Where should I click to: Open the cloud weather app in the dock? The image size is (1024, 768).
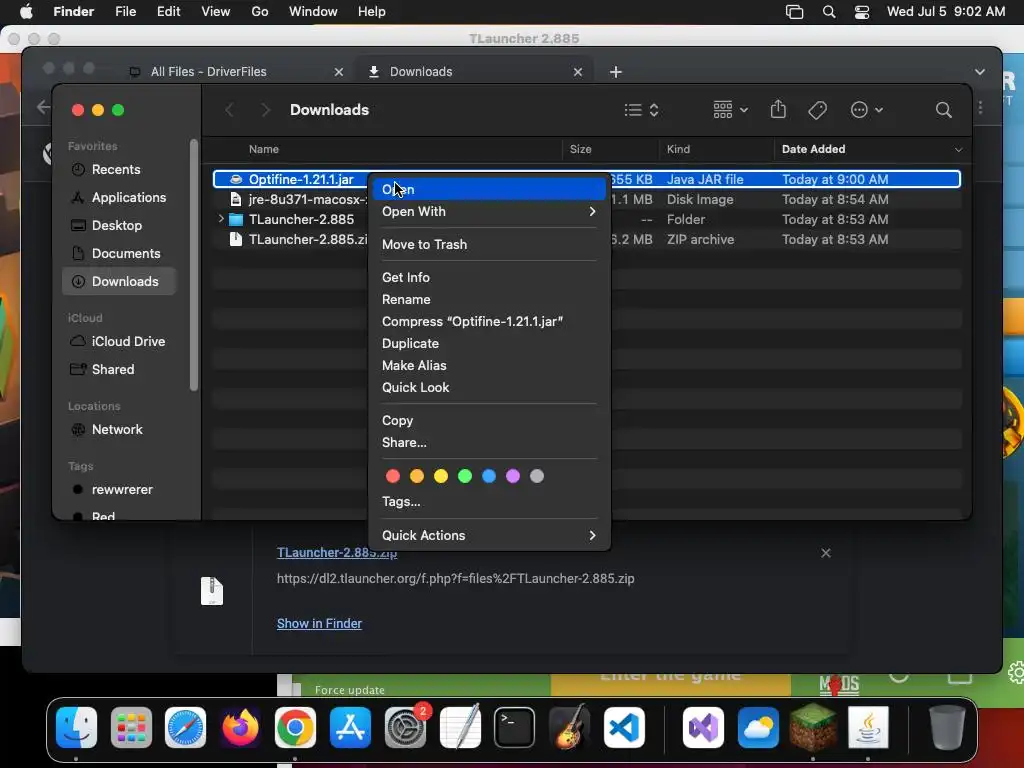pyautogui.click(x=758, y=727)
